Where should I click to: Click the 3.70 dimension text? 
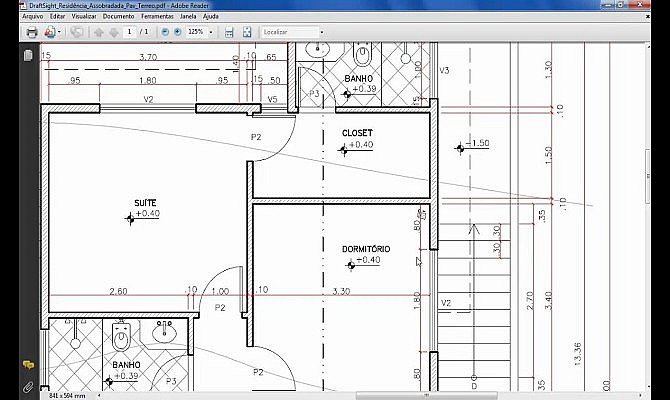(148, 57)
